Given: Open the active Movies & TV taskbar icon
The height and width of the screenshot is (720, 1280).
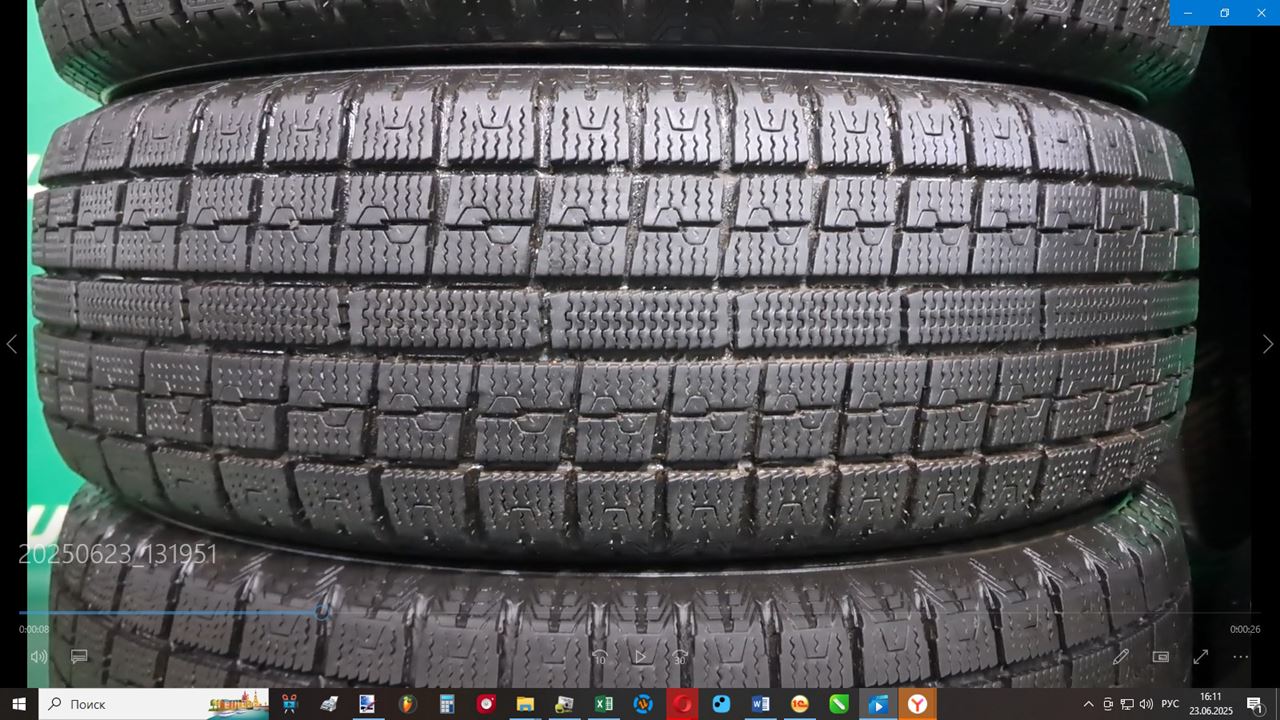Looking at the screenshot, I should click(877, 704).
